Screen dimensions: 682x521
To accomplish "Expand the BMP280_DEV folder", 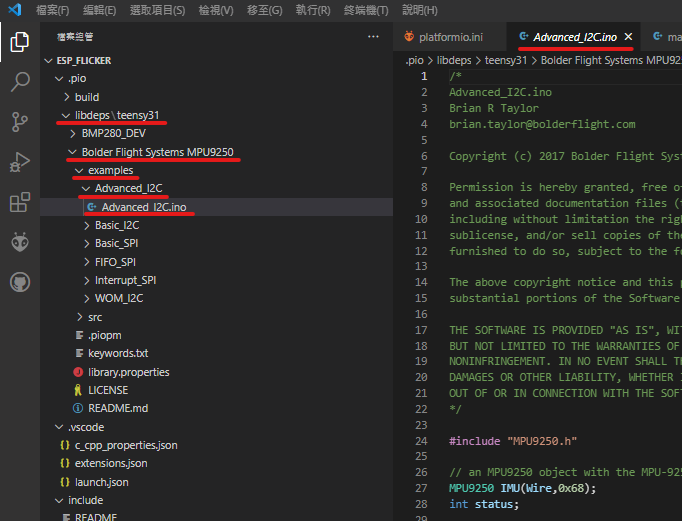I will pos(73,134).
